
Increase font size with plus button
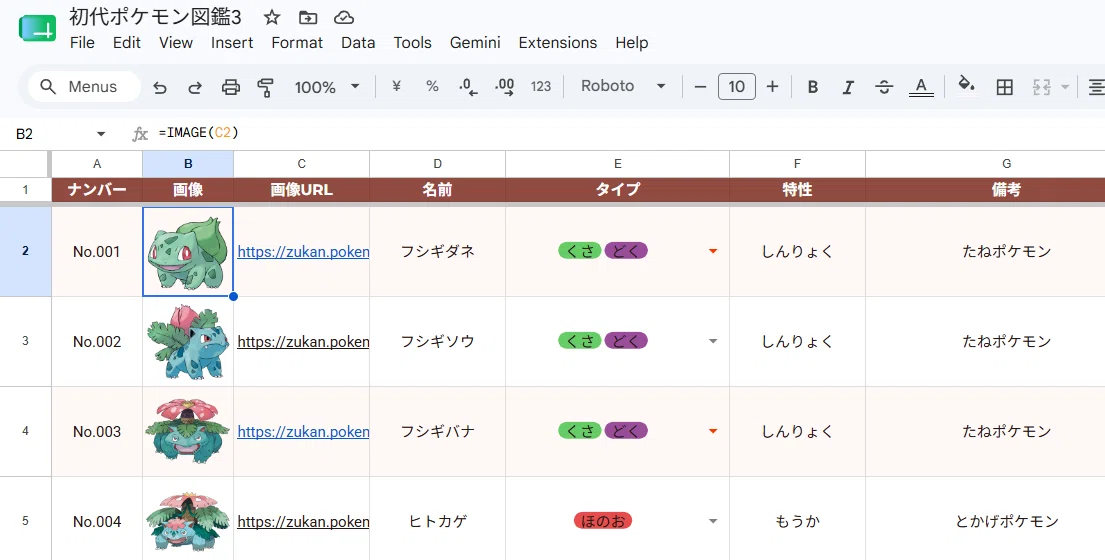pyautogui.click(x=772, y=86)
